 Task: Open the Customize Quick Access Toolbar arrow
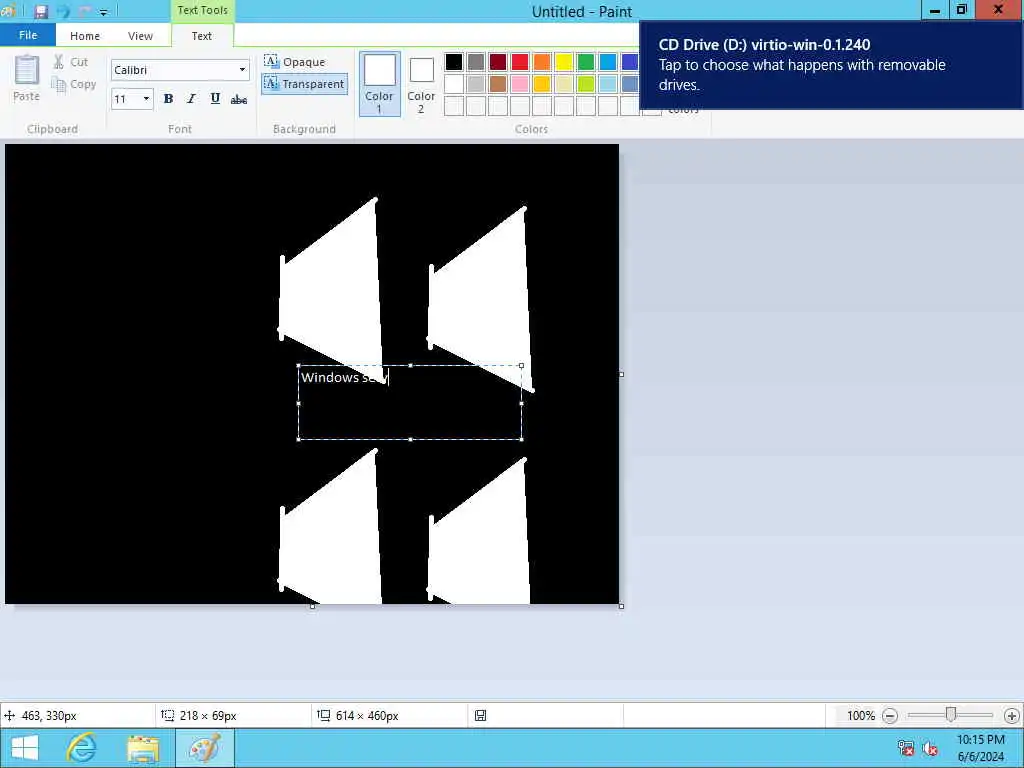pos(103,12)
